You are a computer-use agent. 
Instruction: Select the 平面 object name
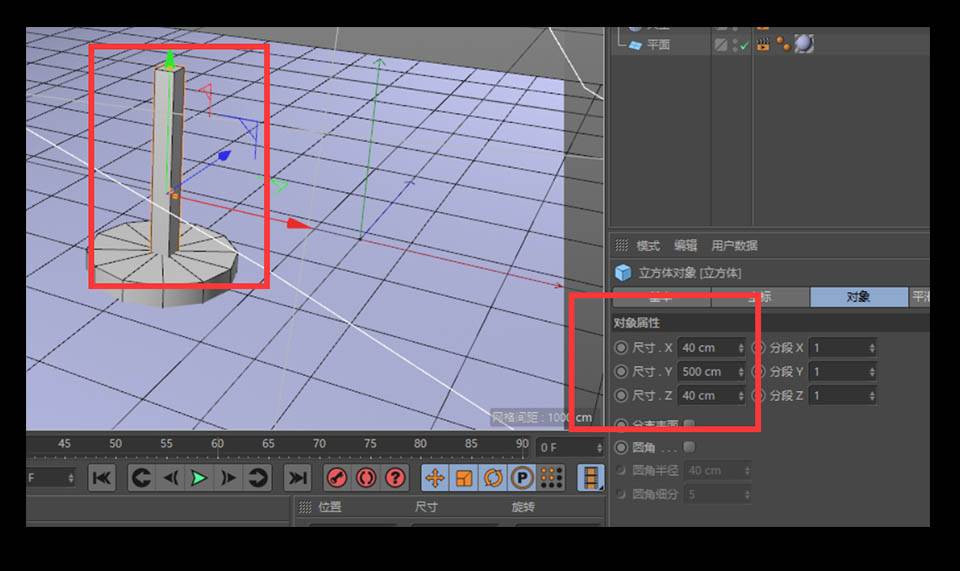[658, 45]
